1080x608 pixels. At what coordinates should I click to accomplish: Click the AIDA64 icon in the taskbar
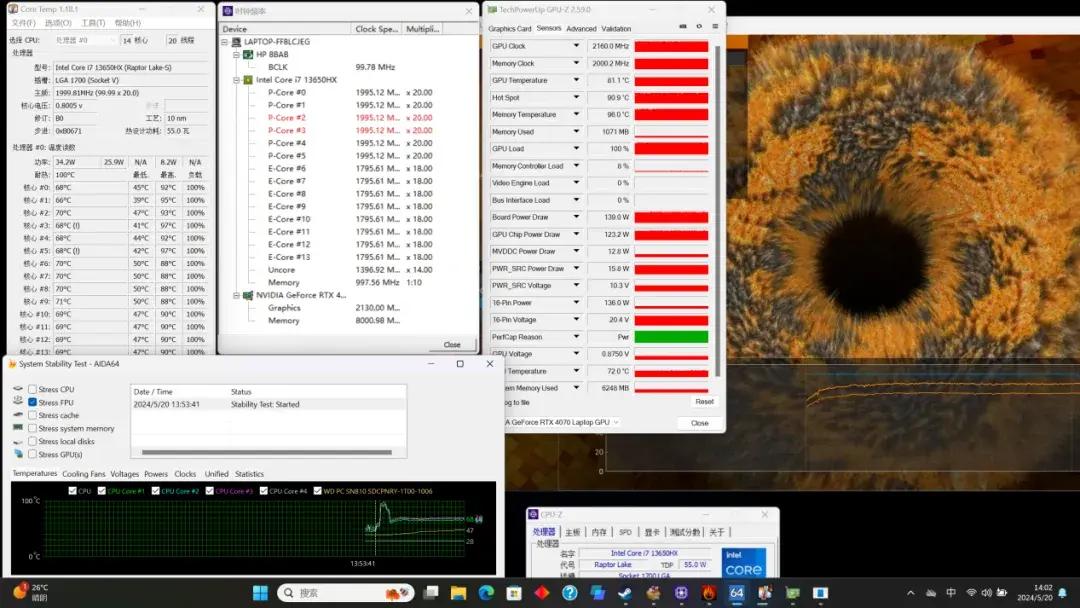coord(736,593)
